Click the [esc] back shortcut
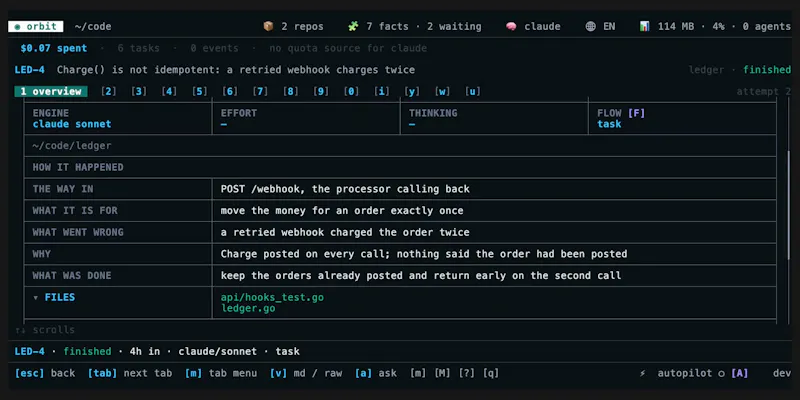Image resolution: width=800 pixels, height=400 pixels. click(x=45, y=373)
